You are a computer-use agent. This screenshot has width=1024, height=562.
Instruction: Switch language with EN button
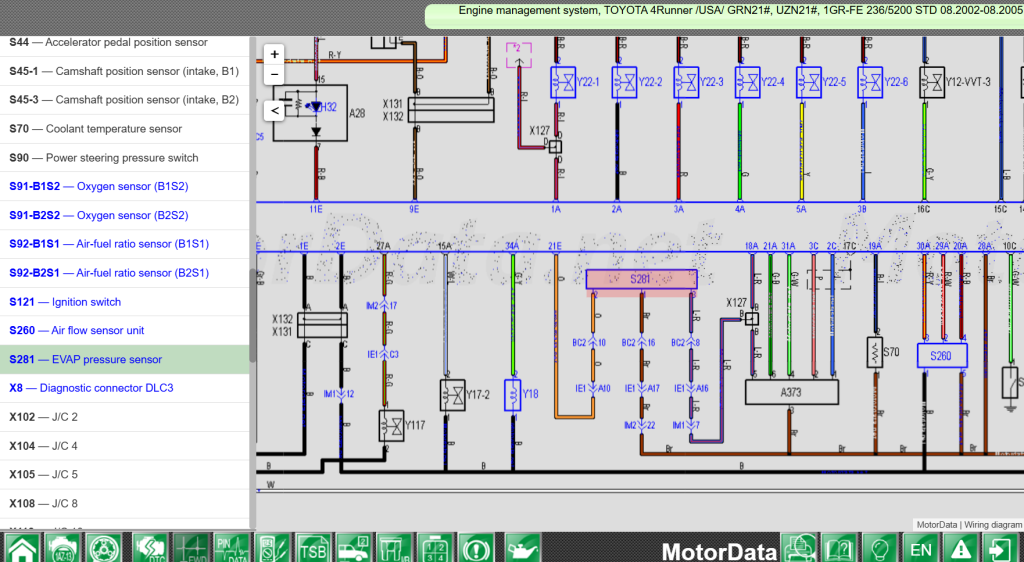pyautogui.click(x=921, y=548)
